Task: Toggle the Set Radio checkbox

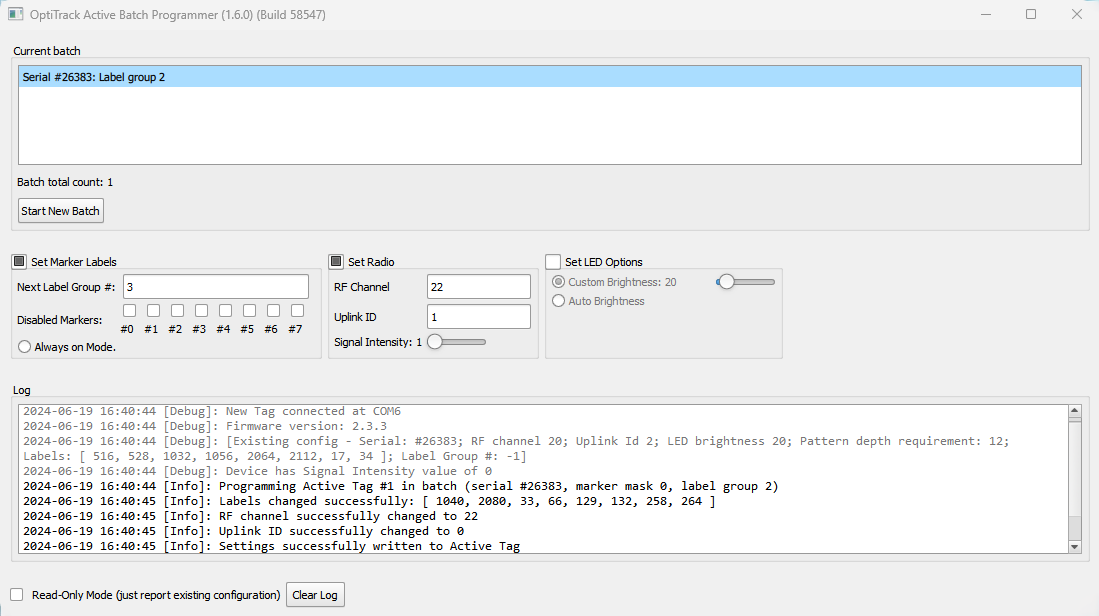Action: (x=337, y=262)
